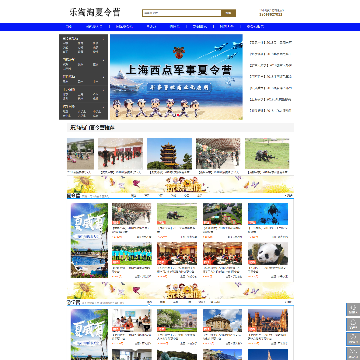Click the upper sunflower cartoon kids banner
Viewport: 360px width, 360px height.
180,184
